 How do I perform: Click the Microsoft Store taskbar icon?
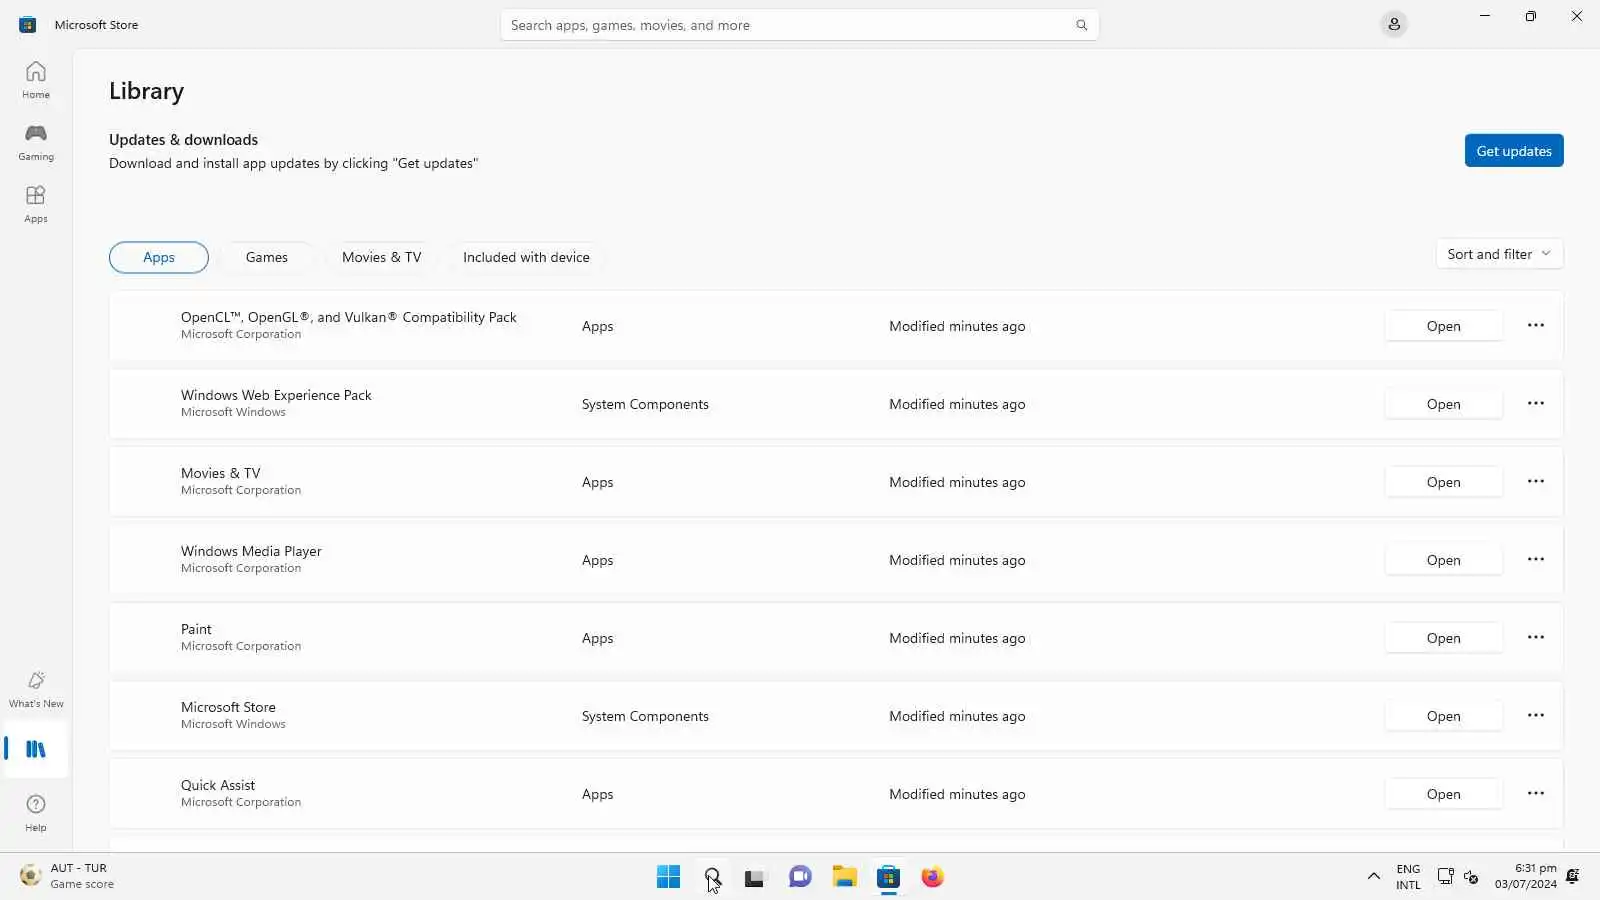(888, 877)
